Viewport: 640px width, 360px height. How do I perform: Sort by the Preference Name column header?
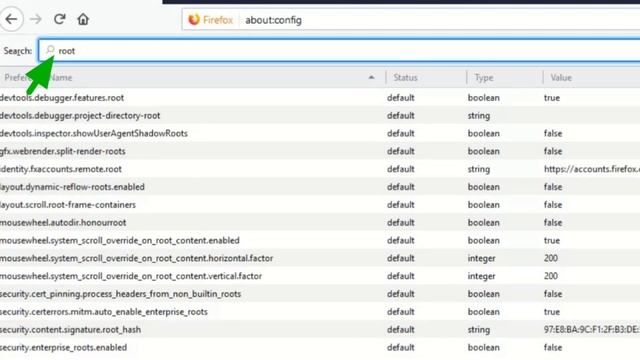point(192,78)
